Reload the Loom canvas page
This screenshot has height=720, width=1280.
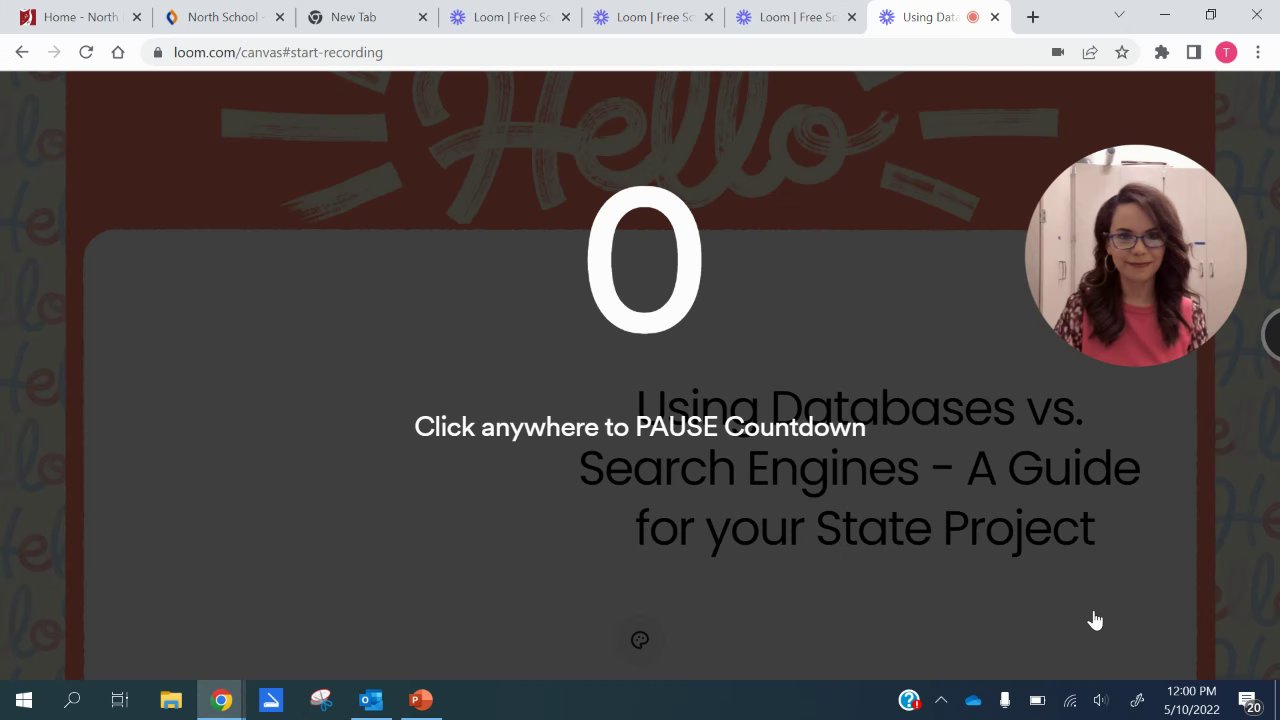click(x=86, y=52)
